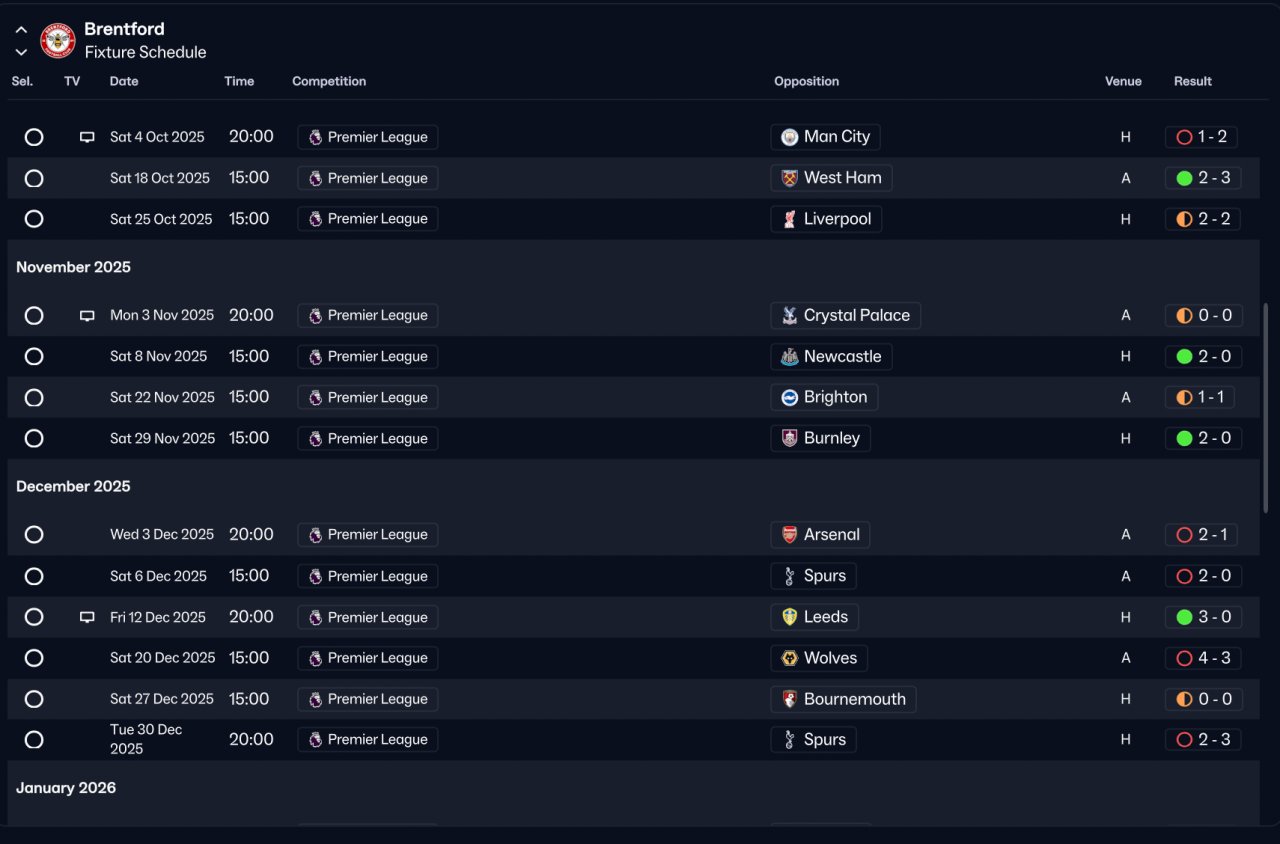
Task: Select the Newcastle fixture radio button
Action: coord(34,357)
